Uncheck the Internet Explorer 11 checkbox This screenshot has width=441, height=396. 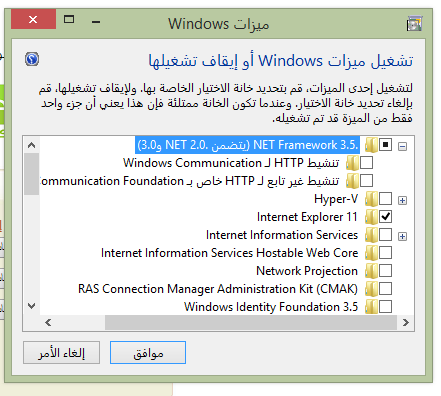pyautogui.click(x=385, y=217)
